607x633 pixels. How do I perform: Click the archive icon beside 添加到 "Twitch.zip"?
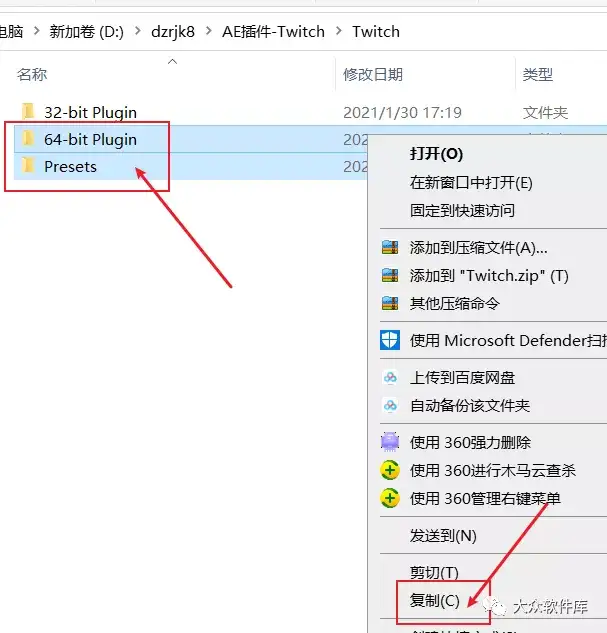pos(390,275)
